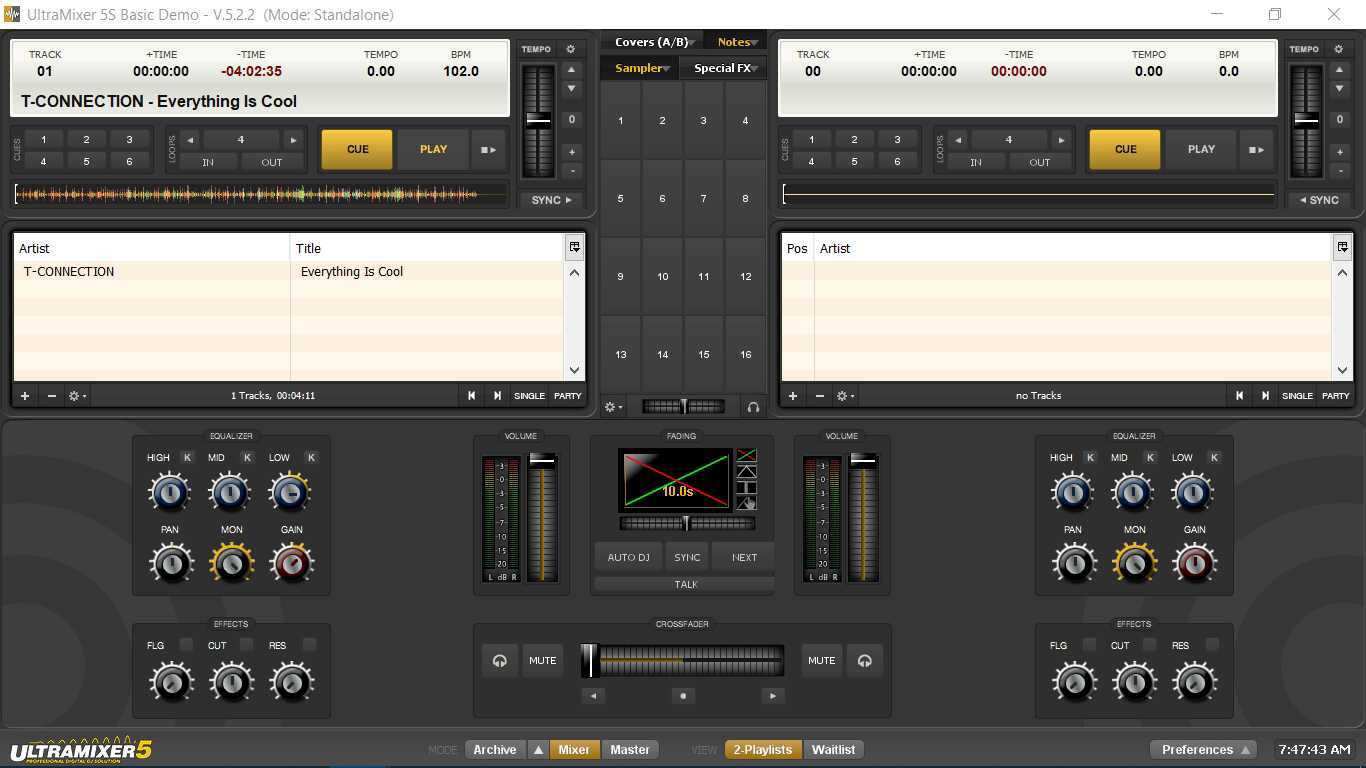Click the sampler headphones icon

(753, 407)
